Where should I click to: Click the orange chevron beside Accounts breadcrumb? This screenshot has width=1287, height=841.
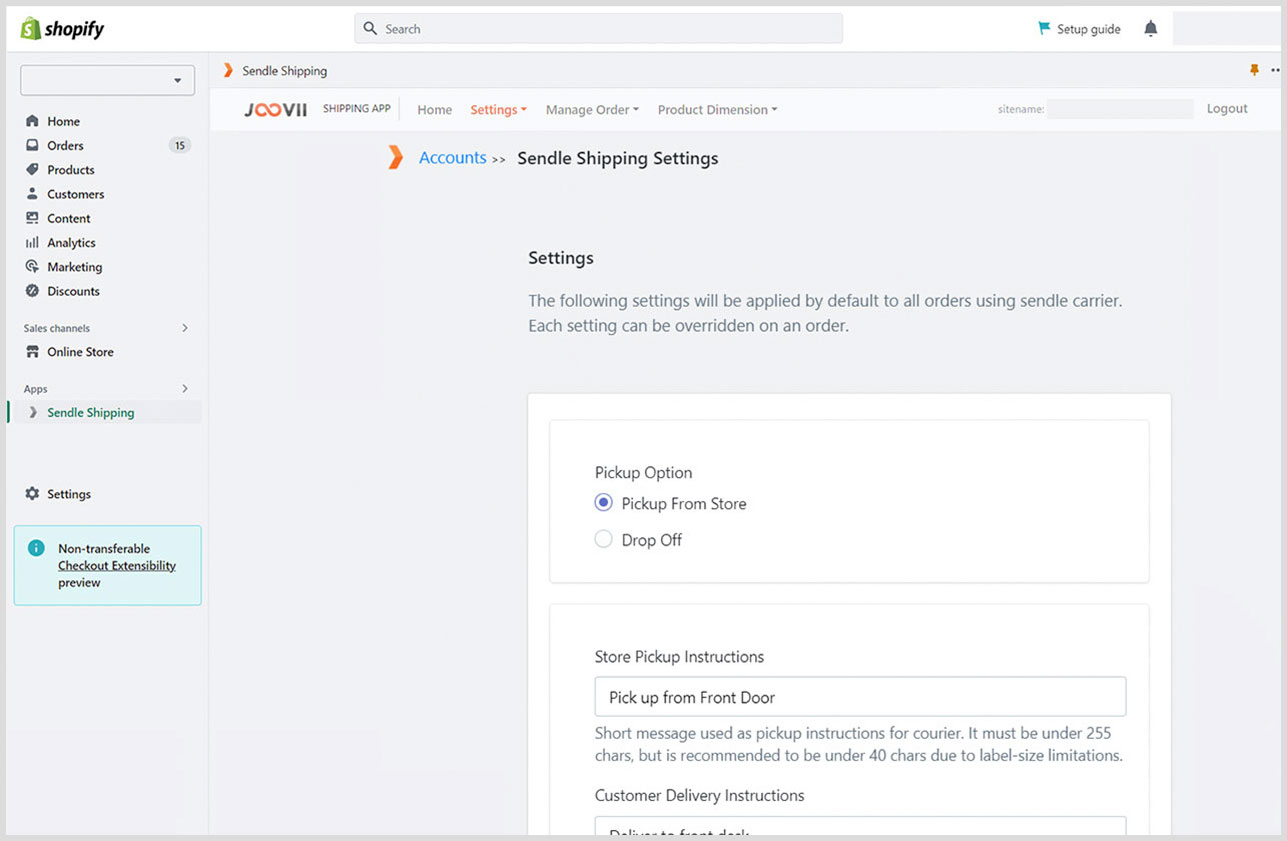click(x=396, y=157)
